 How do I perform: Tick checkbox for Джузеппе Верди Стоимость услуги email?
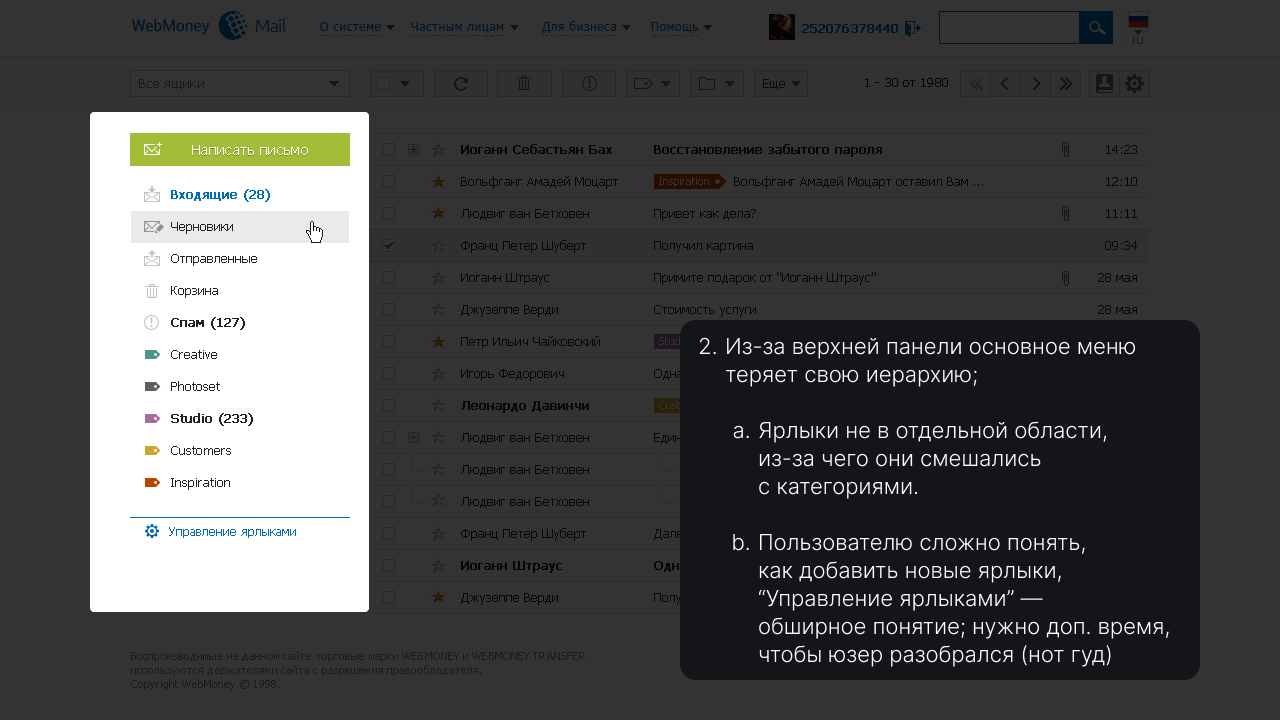389,310
